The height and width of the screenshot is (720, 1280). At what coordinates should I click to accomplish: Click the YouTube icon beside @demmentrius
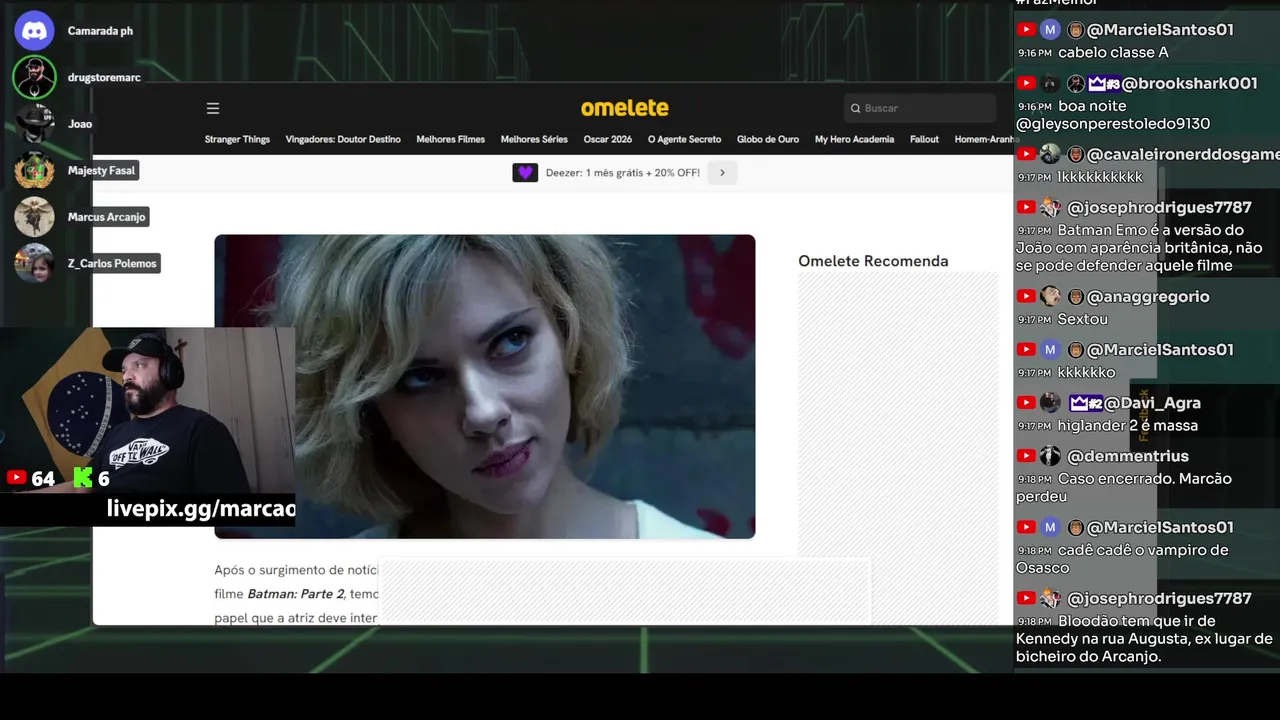click(1026, 456)
